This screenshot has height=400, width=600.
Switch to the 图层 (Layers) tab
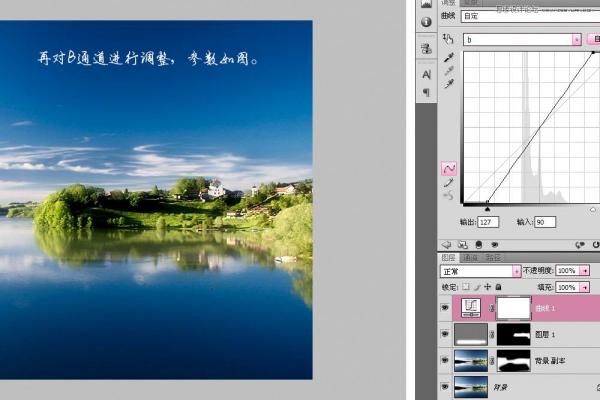[x=448, y=258]
